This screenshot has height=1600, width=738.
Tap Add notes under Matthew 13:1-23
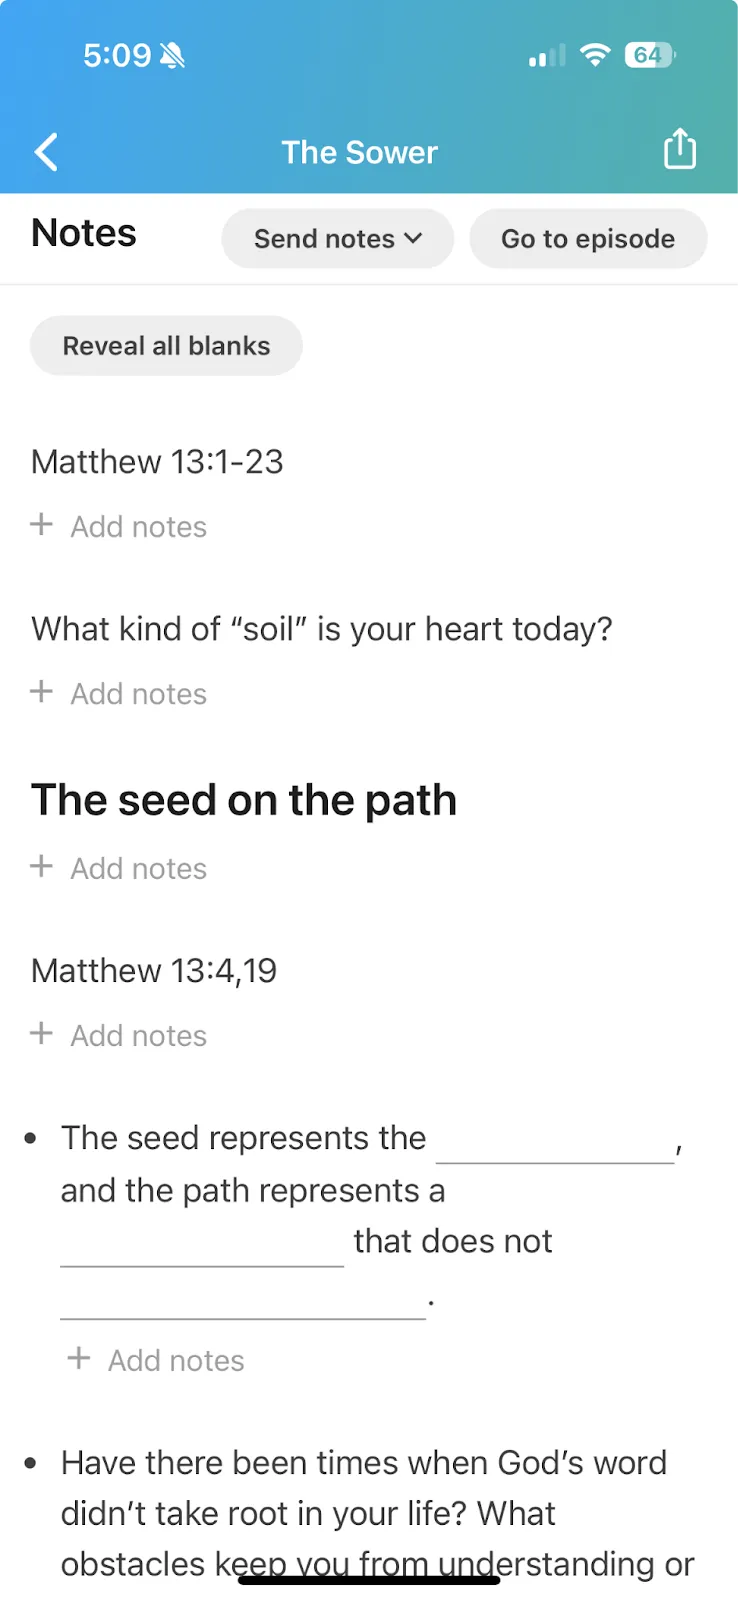(138, 527)
